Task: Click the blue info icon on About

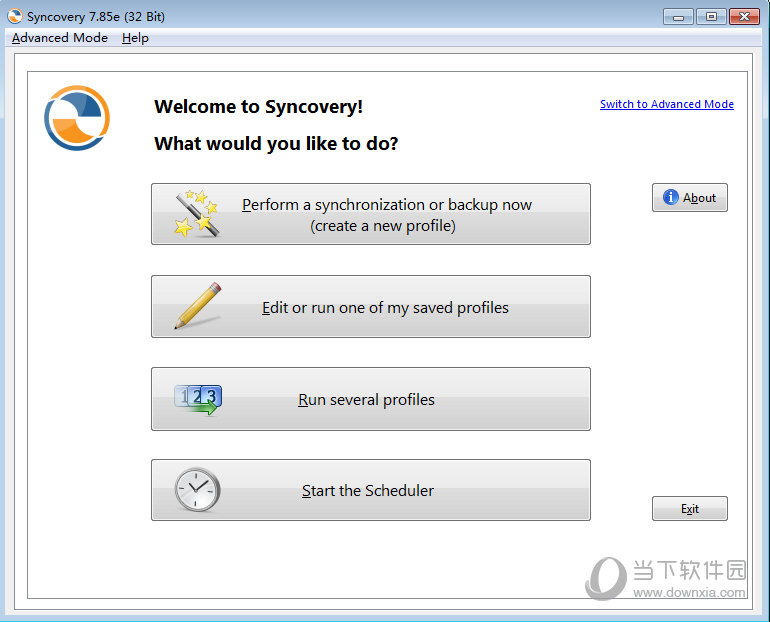Action: (670, 197)
